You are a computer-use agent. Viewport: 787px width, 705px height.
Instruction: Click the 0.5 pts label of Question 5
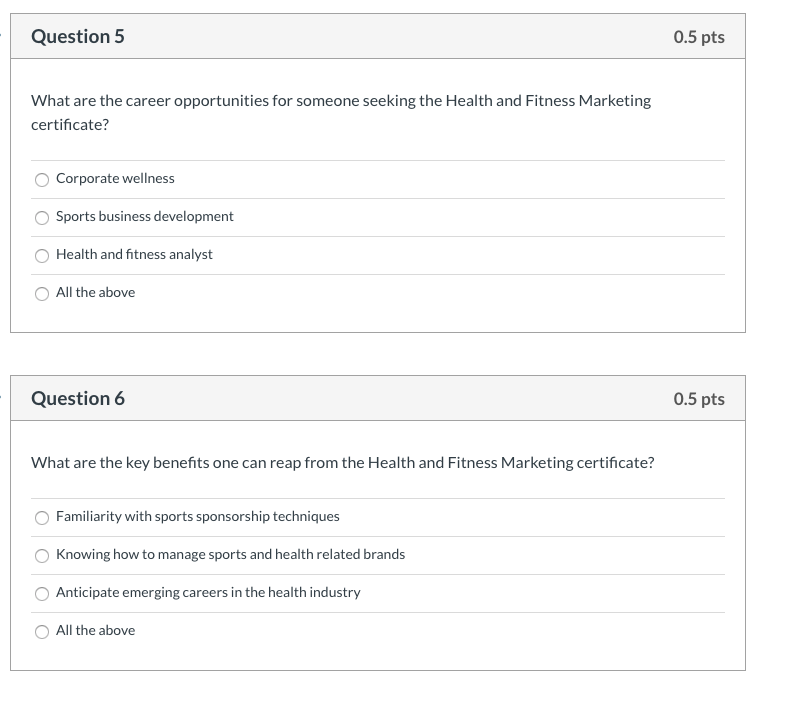[x=699, y=37]
